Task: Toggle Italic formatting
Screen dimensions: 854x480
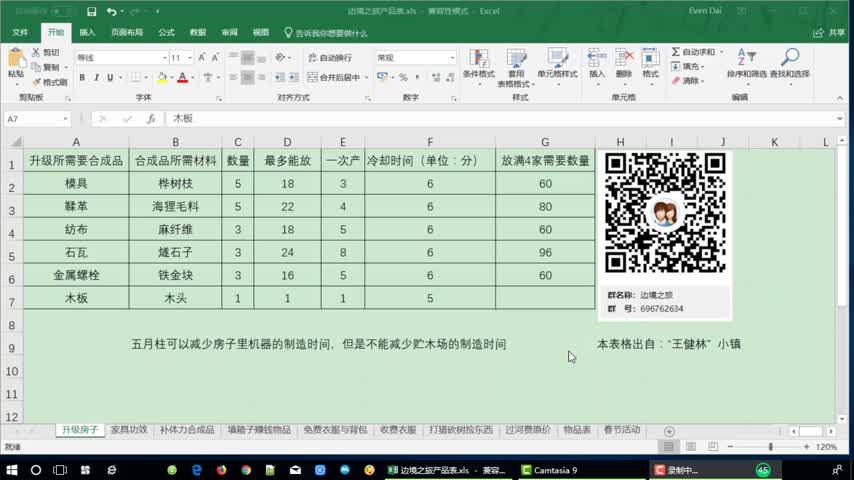Action: click(x=96, y=77)
